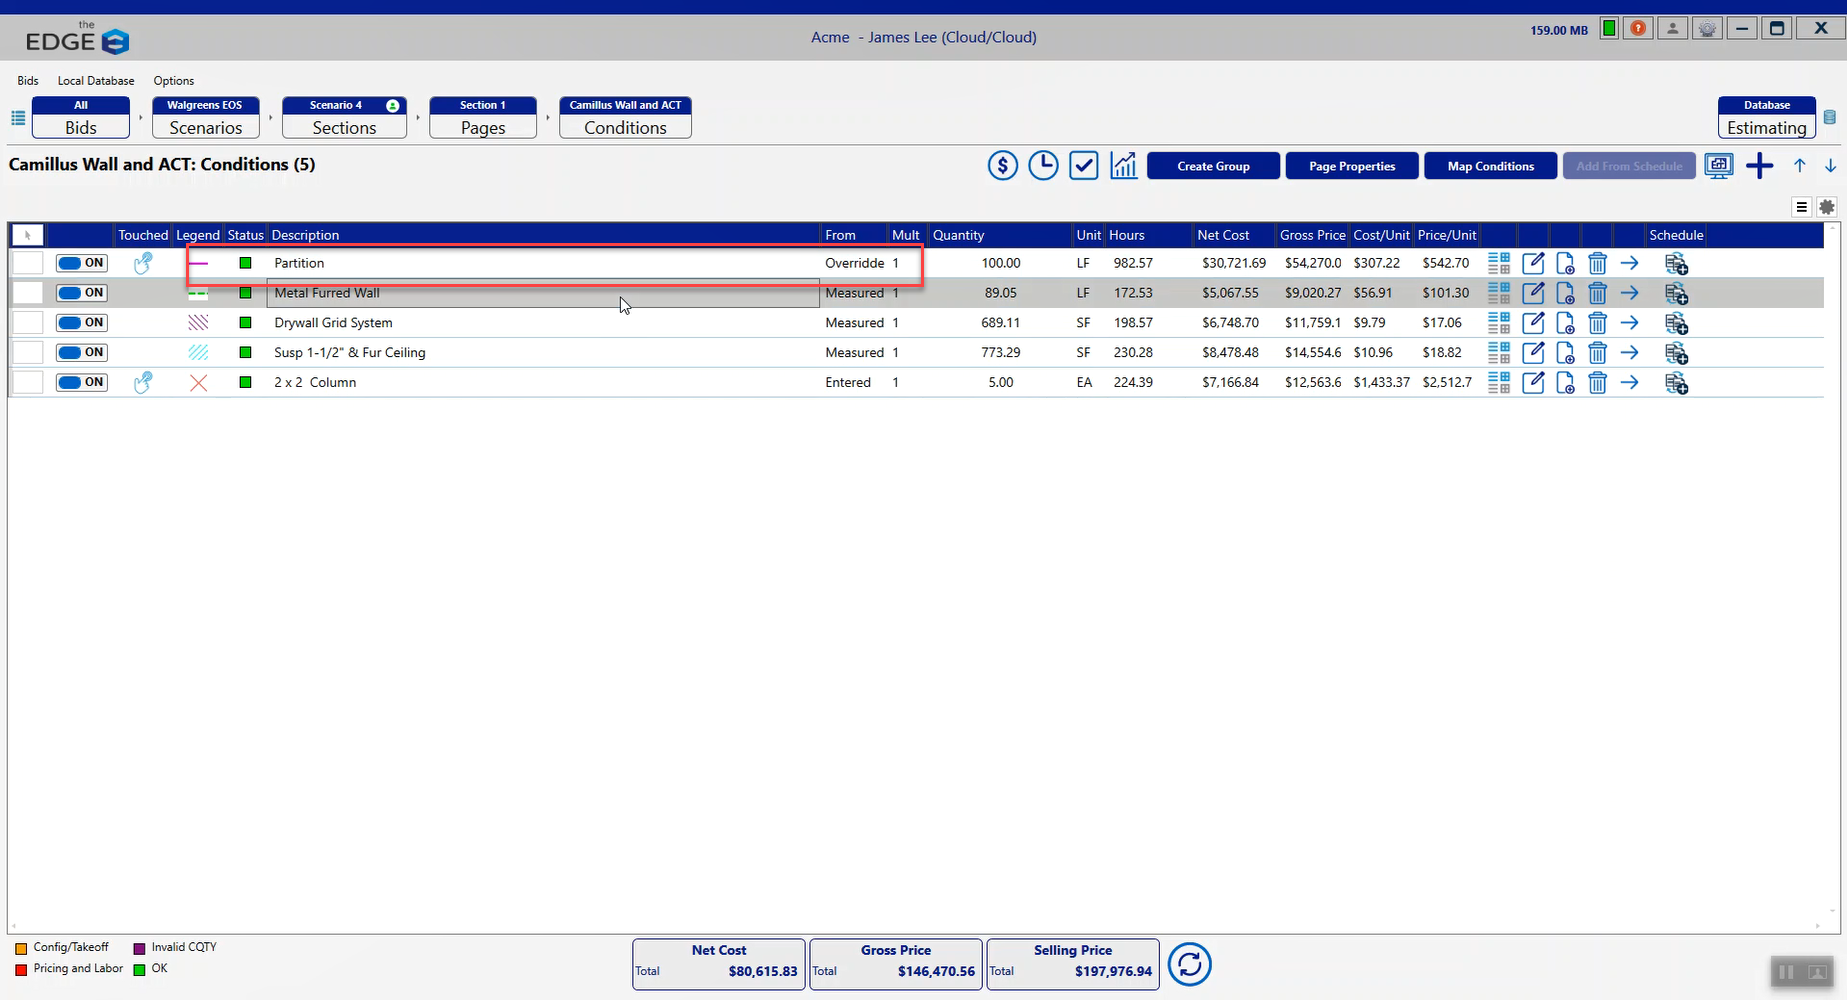Add schedule for 2 x 2 Column row

click(x=1676, y=383)
